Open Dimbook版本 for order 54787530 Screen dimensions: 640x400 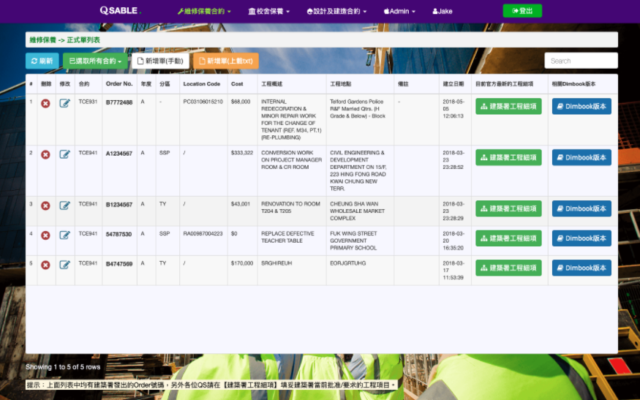coord(582,238)
